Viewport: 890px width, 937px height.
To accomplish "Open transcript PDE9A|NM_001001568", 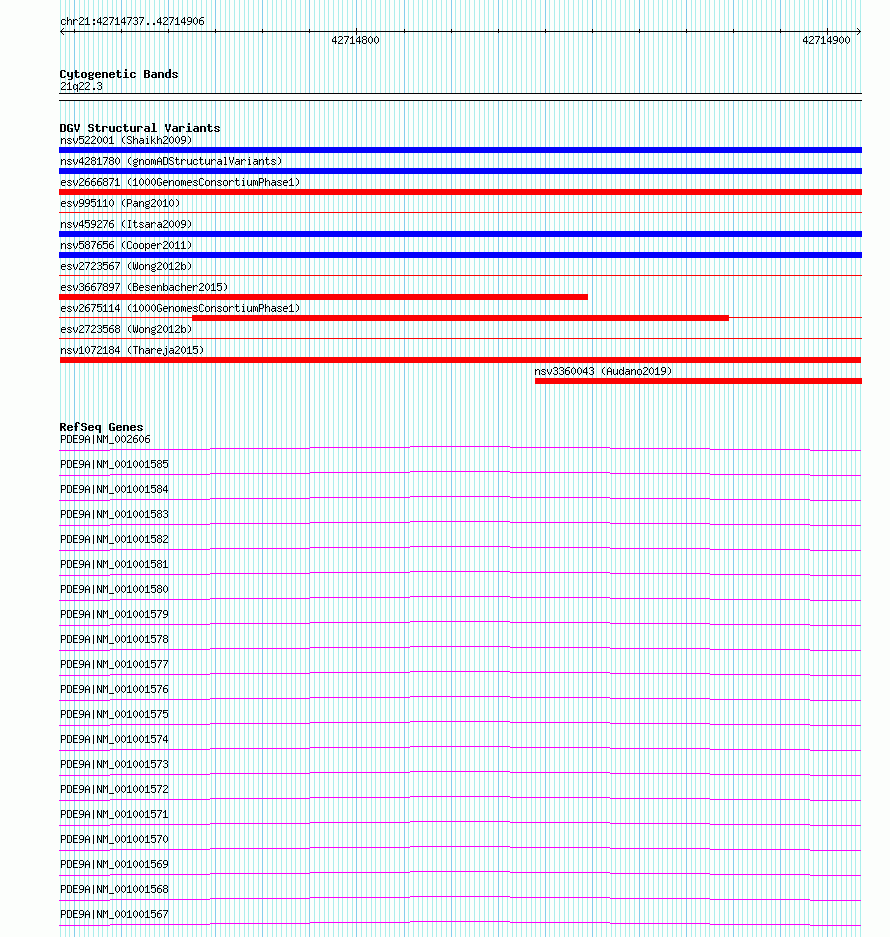I will point(114,889).
